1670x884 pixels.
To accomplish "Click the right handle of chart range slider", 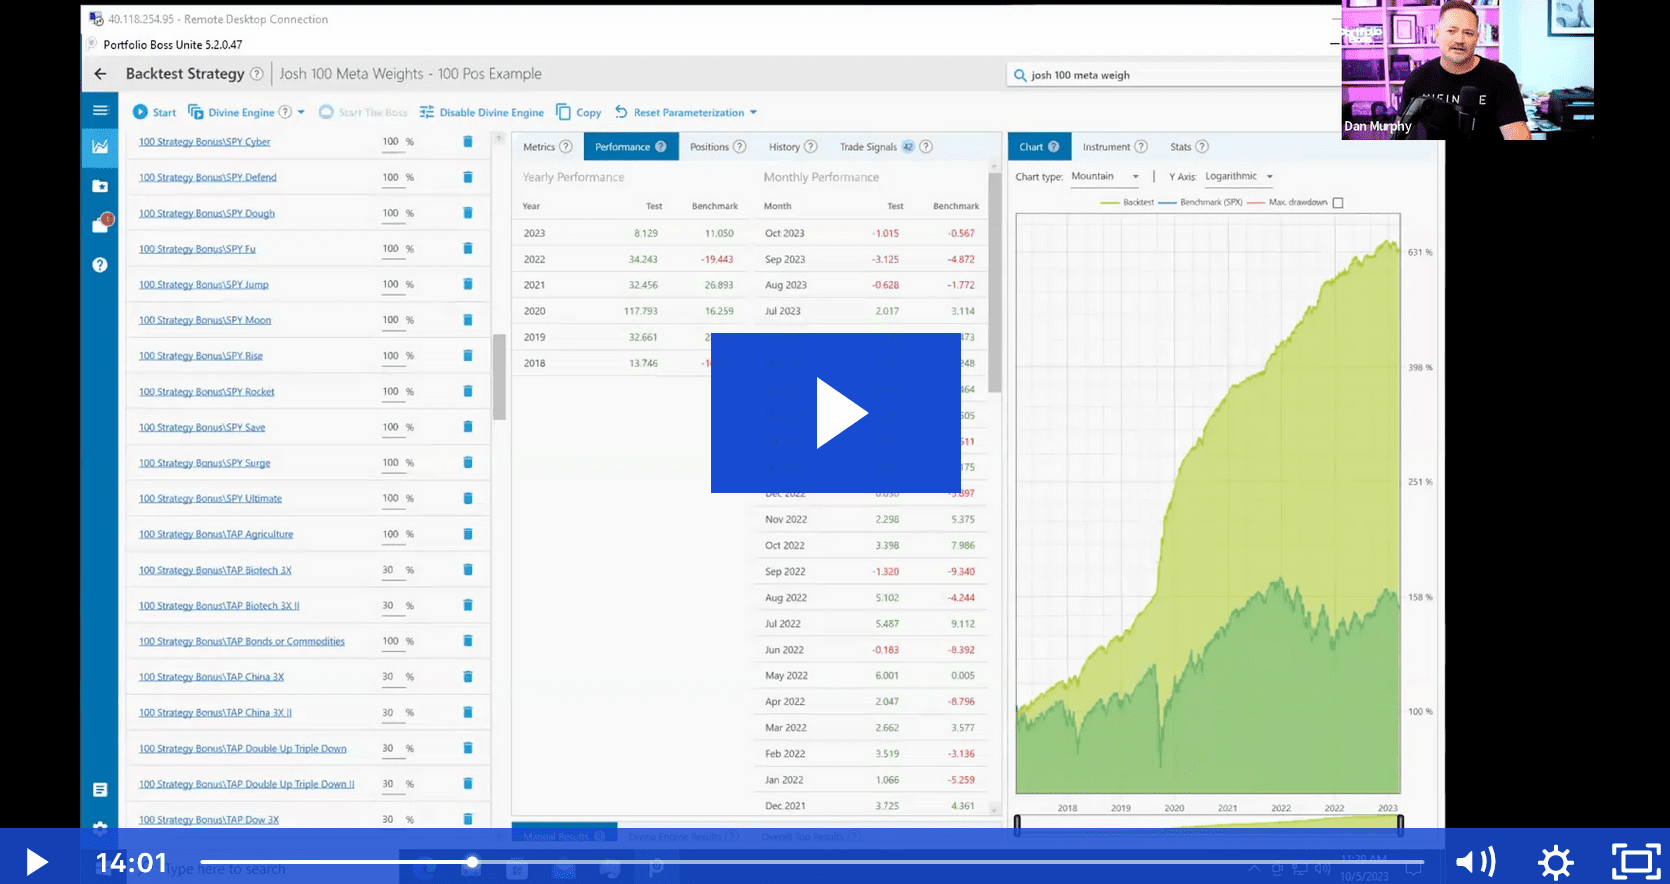I will pos(1400,825).
